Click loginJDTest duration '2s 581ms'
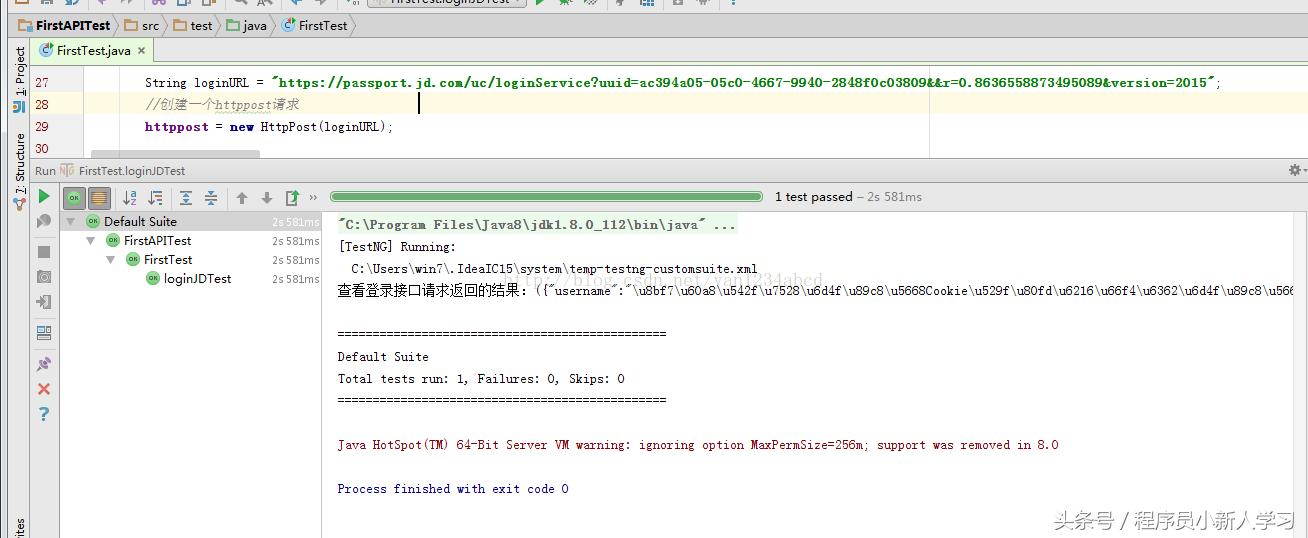This screenshot has height=538, width=1308. [295, 279]
